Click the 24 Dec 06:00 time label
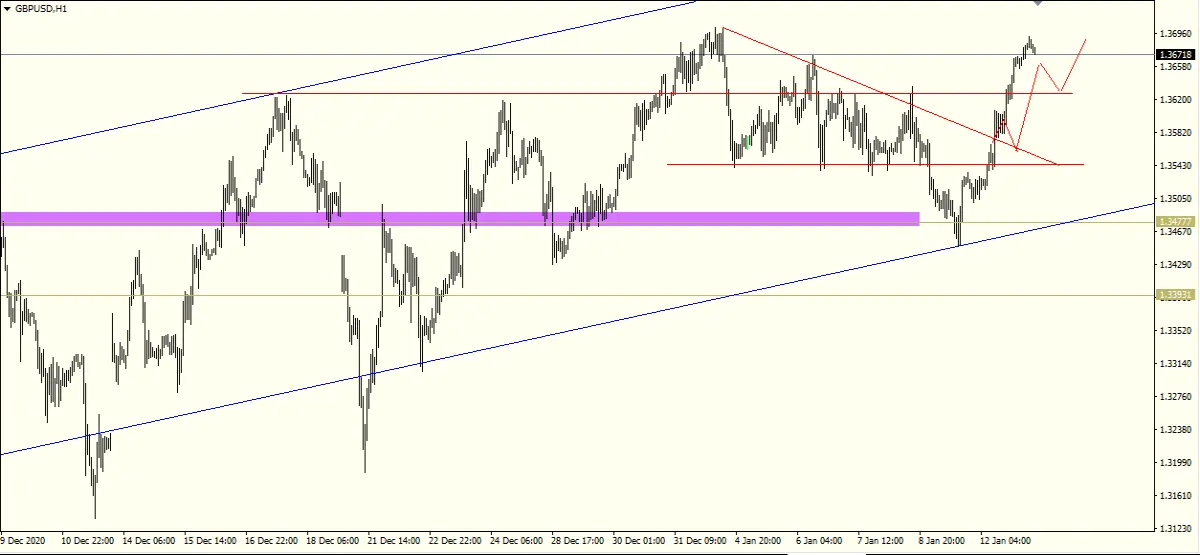This screenshot has height=555, width=1200. click(x=518, y=541)
